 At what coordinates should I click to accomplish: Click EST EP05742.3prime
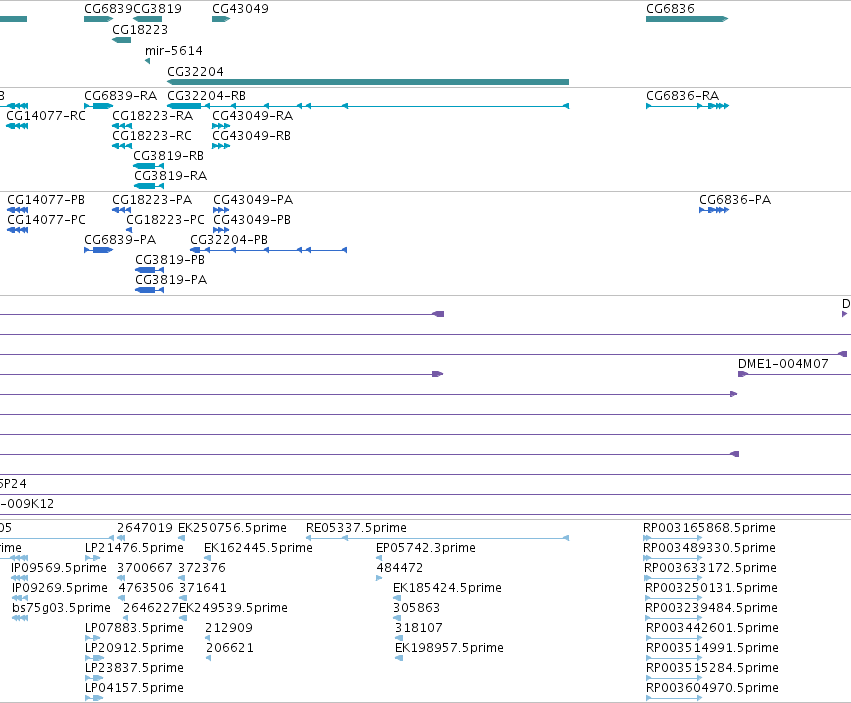(x=379, y=558)
